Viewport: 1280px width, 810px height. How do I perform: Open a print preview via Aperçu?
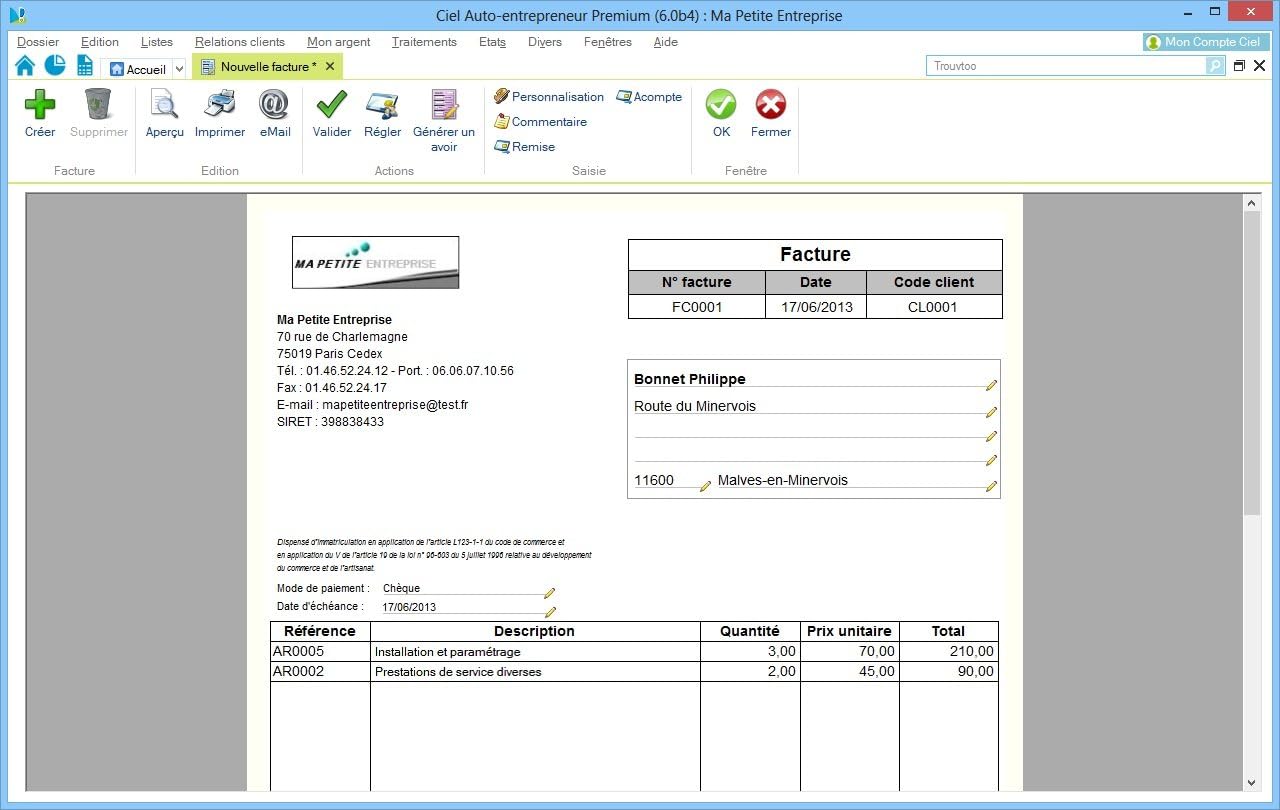pyautogui.click(x=164, y=112)
